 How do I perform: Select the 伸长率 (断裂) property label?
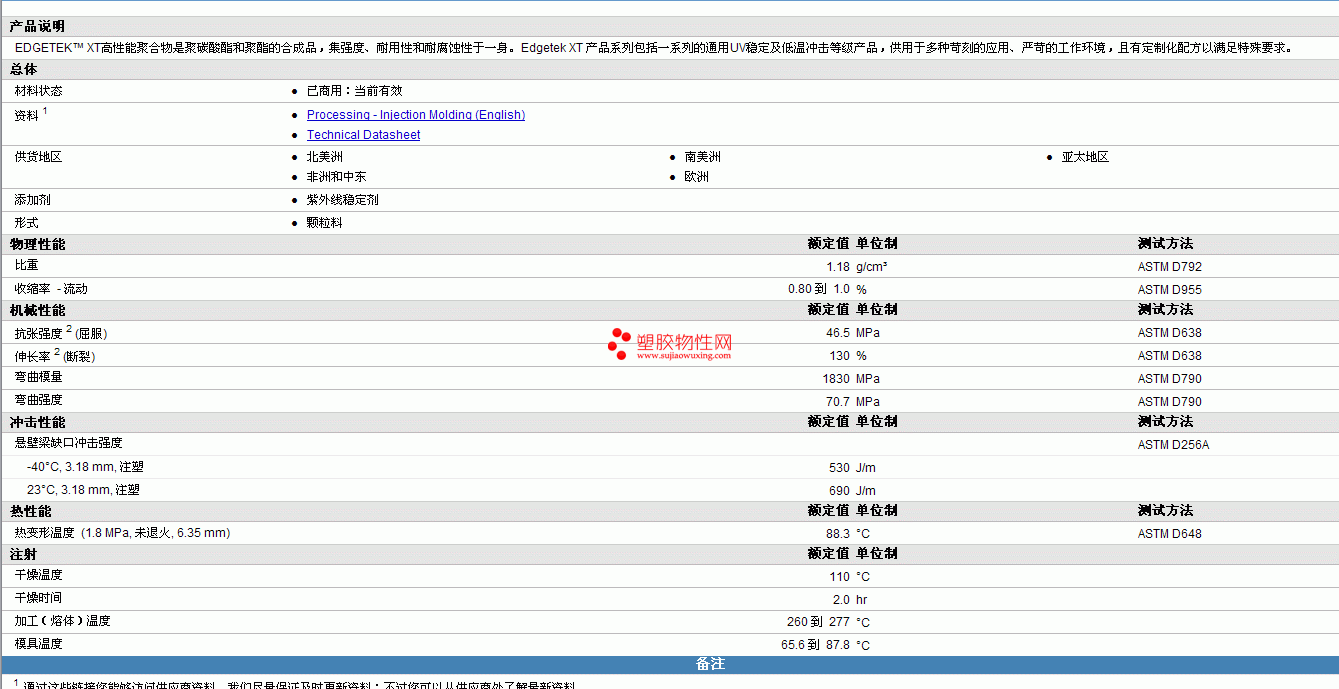tap(55, 355)
